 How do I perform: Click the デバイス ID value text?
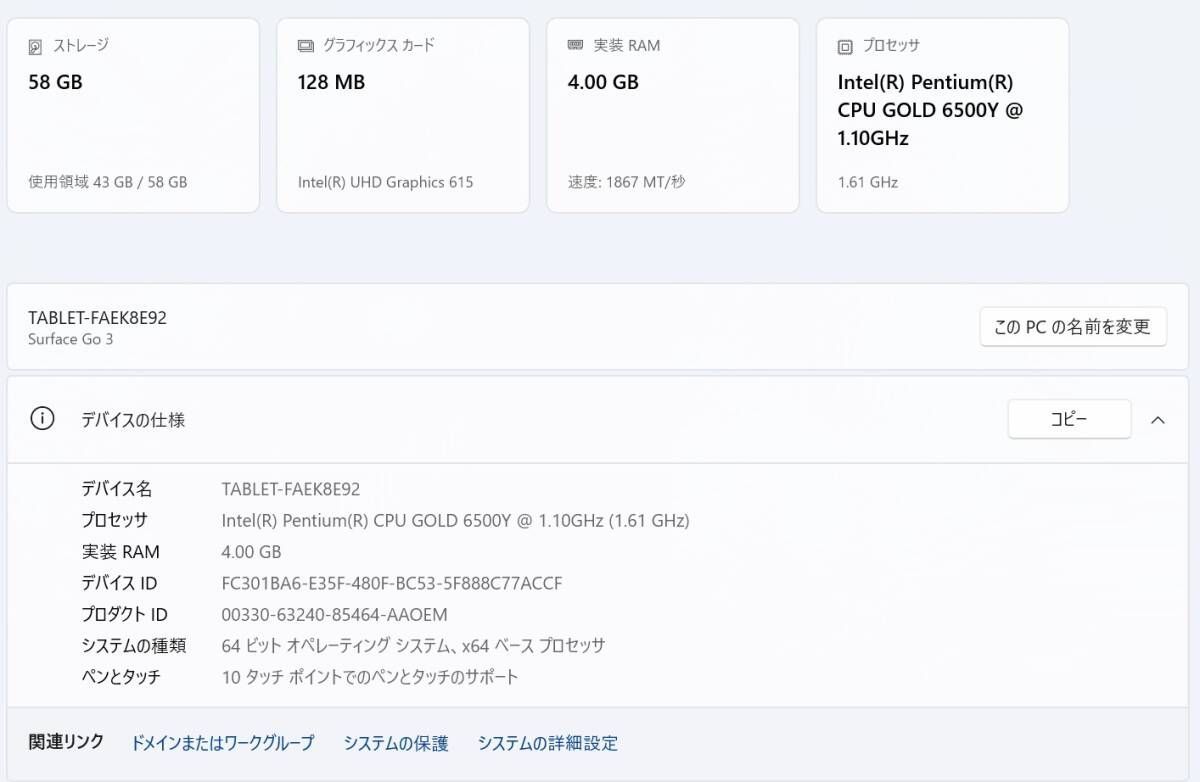391,583
